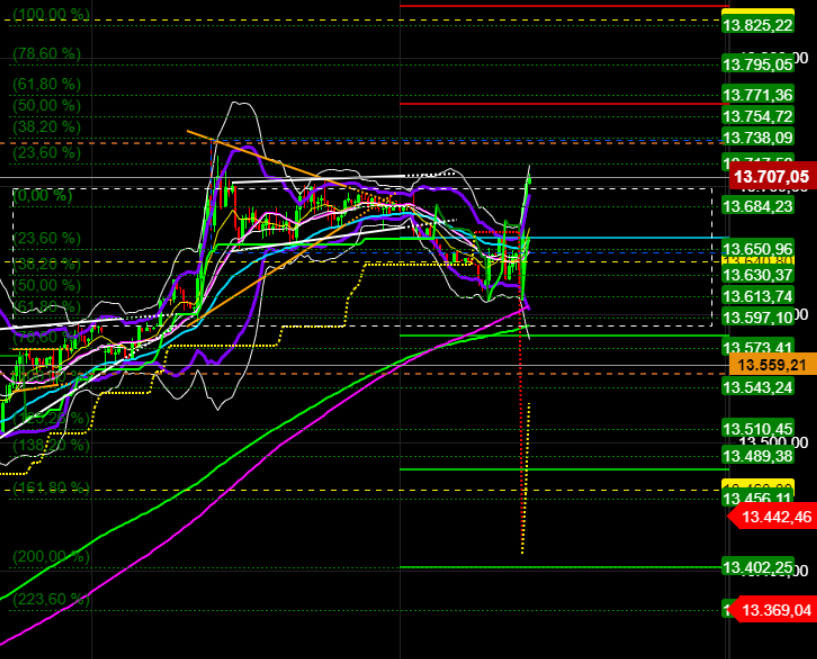Viewport: 817px width, 659px height.
Task: Click the Fibonacci extension (161,80 %)
Action: point(52,486)
